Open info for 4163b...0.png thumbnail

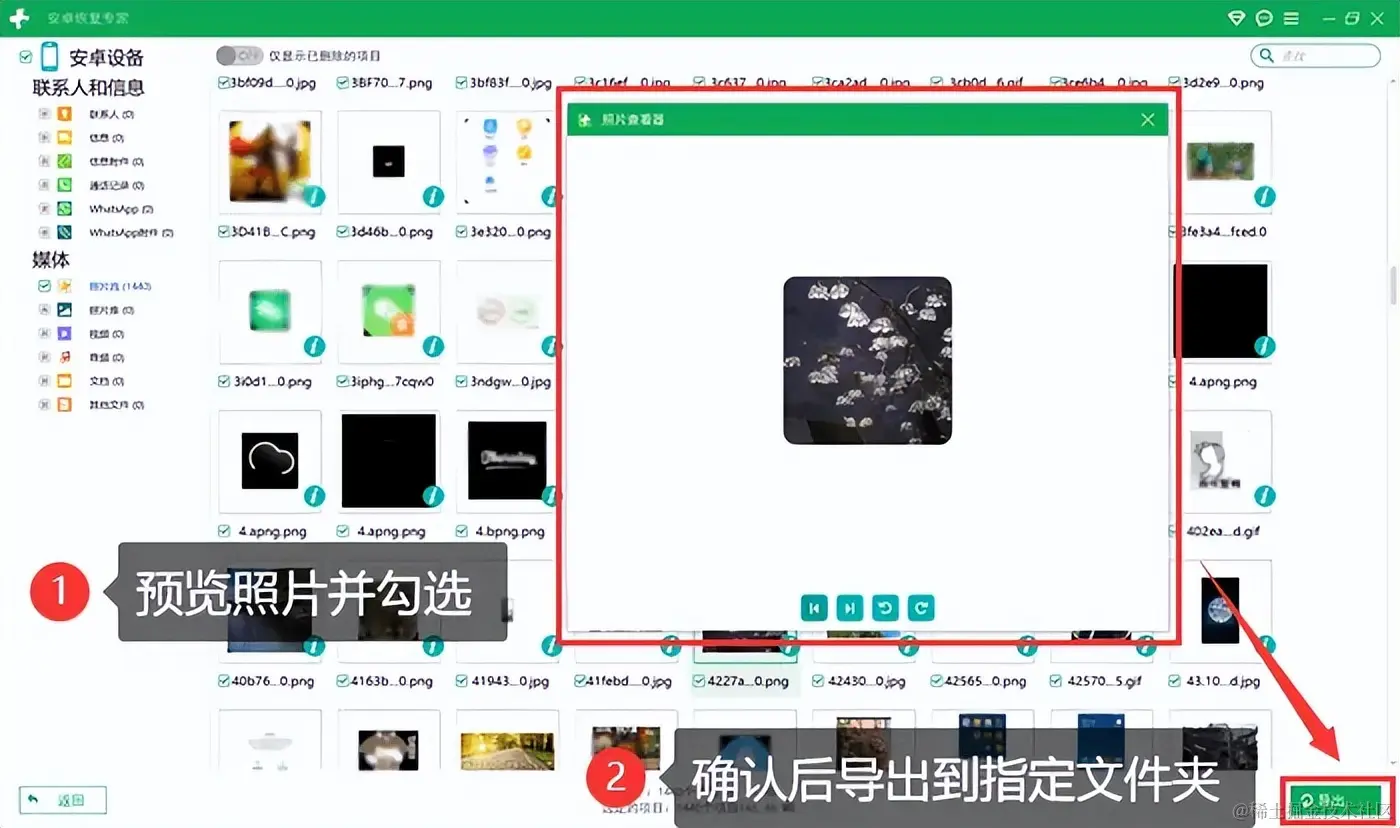point(433,646)
